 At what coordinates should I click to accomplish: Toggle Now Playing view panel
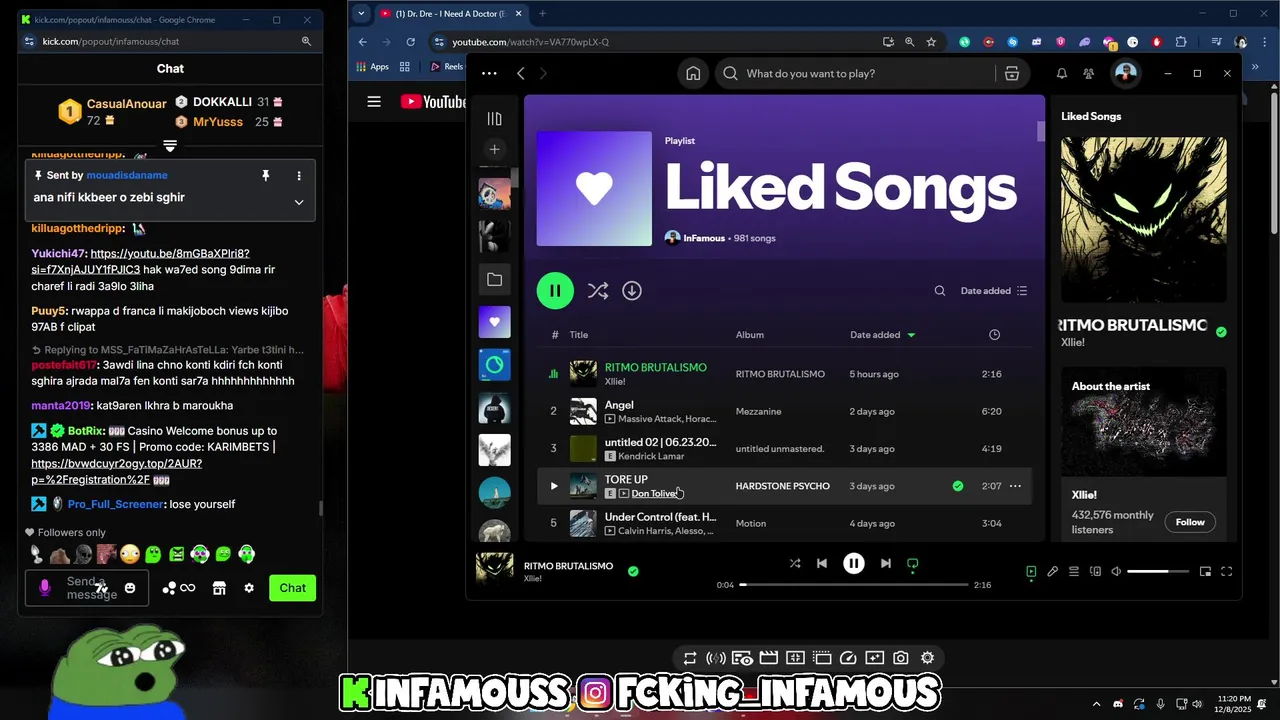point(1031,572)
